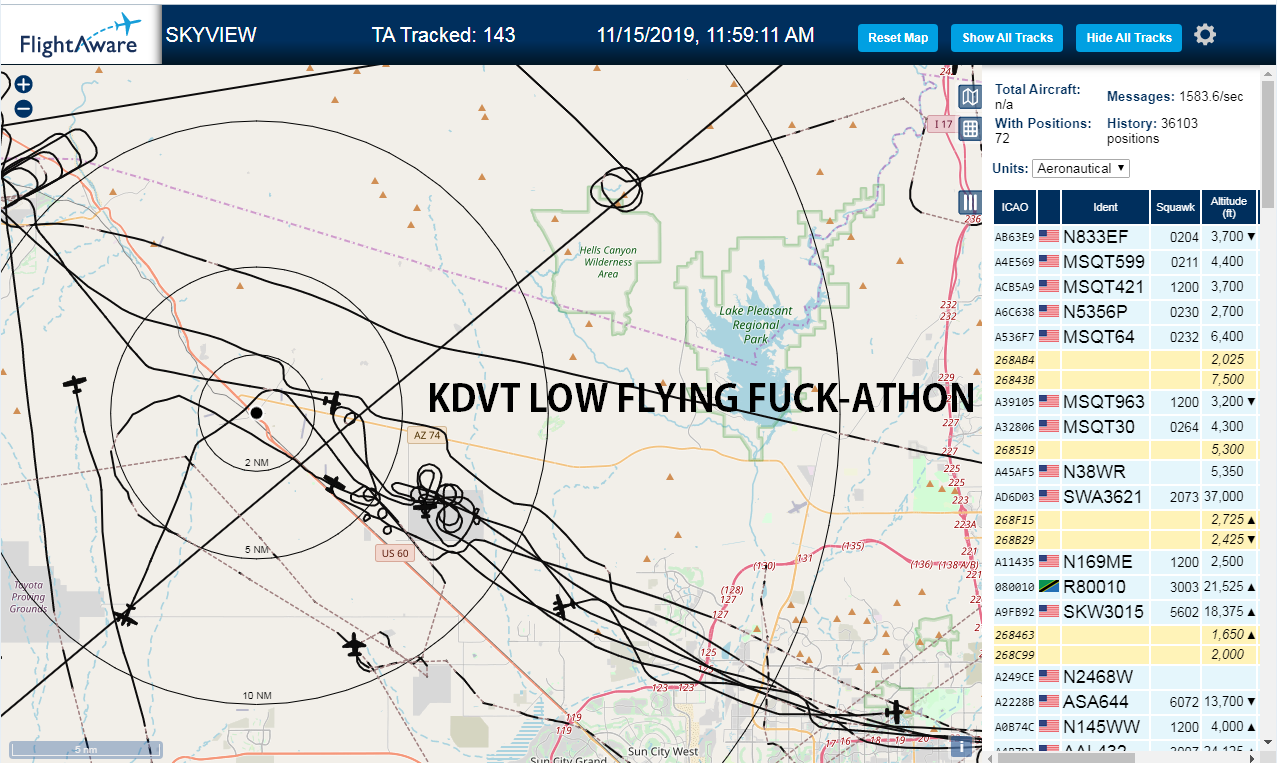1277x763 pixels.
Task: Click the I 17 highway shield
Action: click(941, 124)
